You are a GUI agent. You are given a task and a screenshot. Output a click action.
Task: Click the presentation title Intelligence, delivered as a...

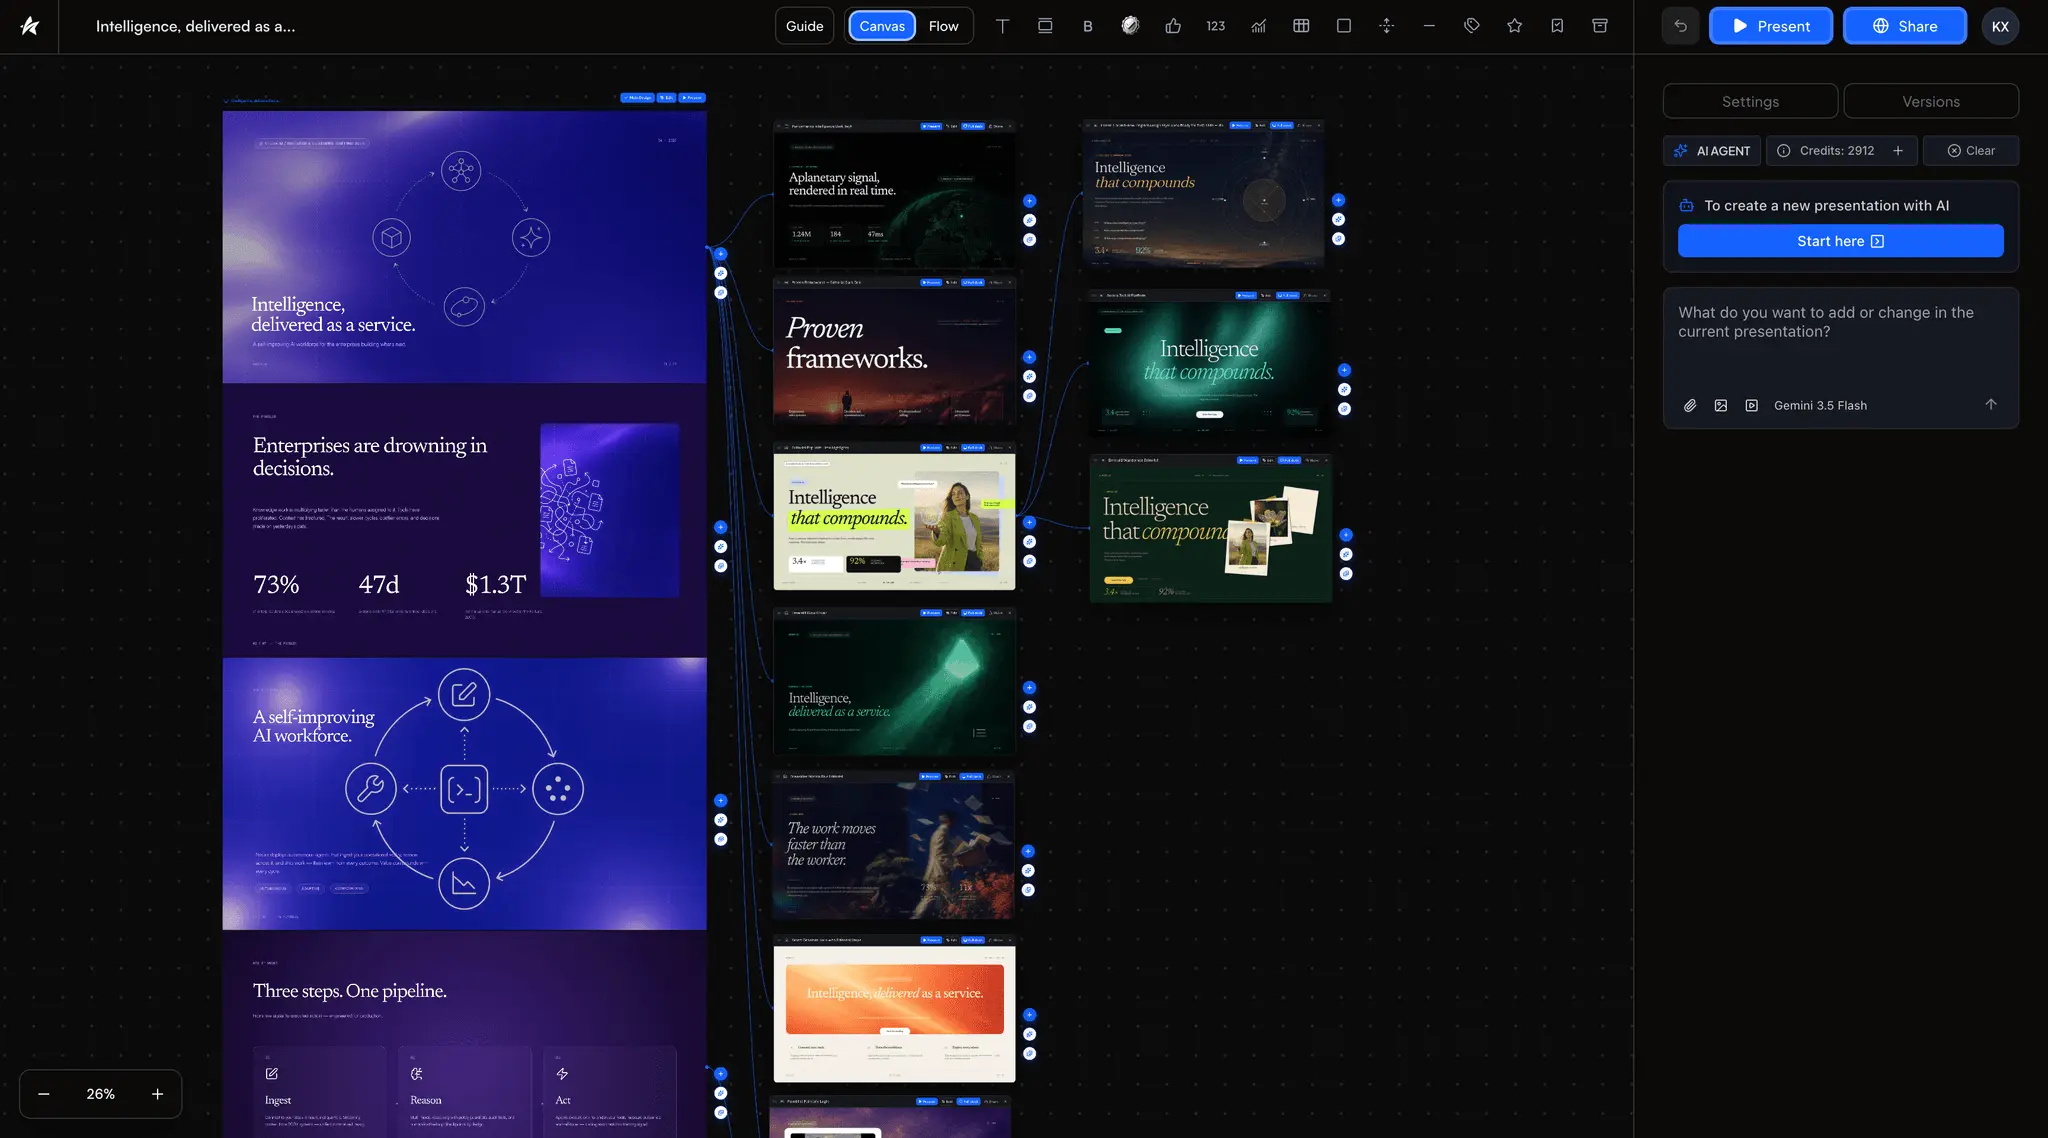195,26
